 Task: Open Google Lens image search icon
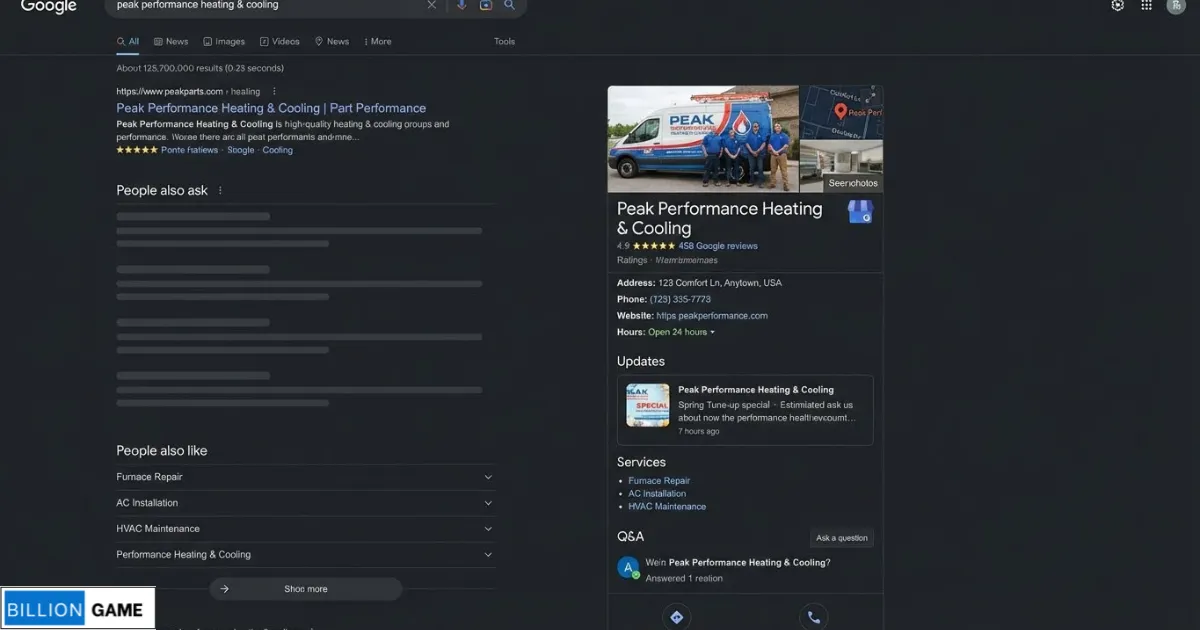486,5
